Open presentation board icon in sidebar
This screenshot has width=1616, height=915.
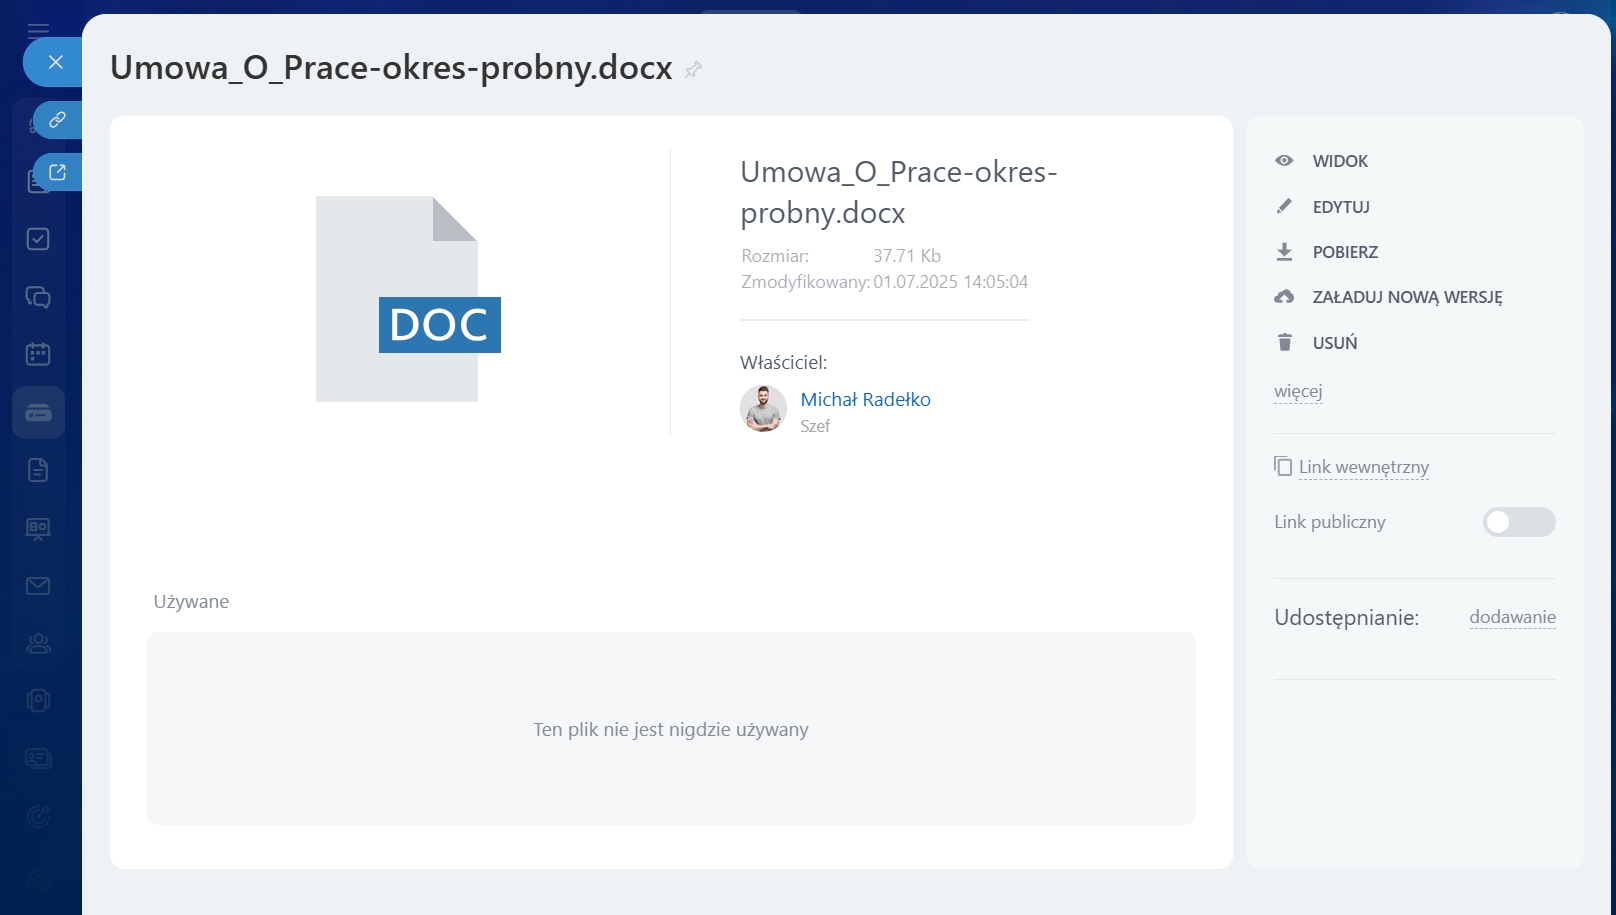[x=38, y=528]
